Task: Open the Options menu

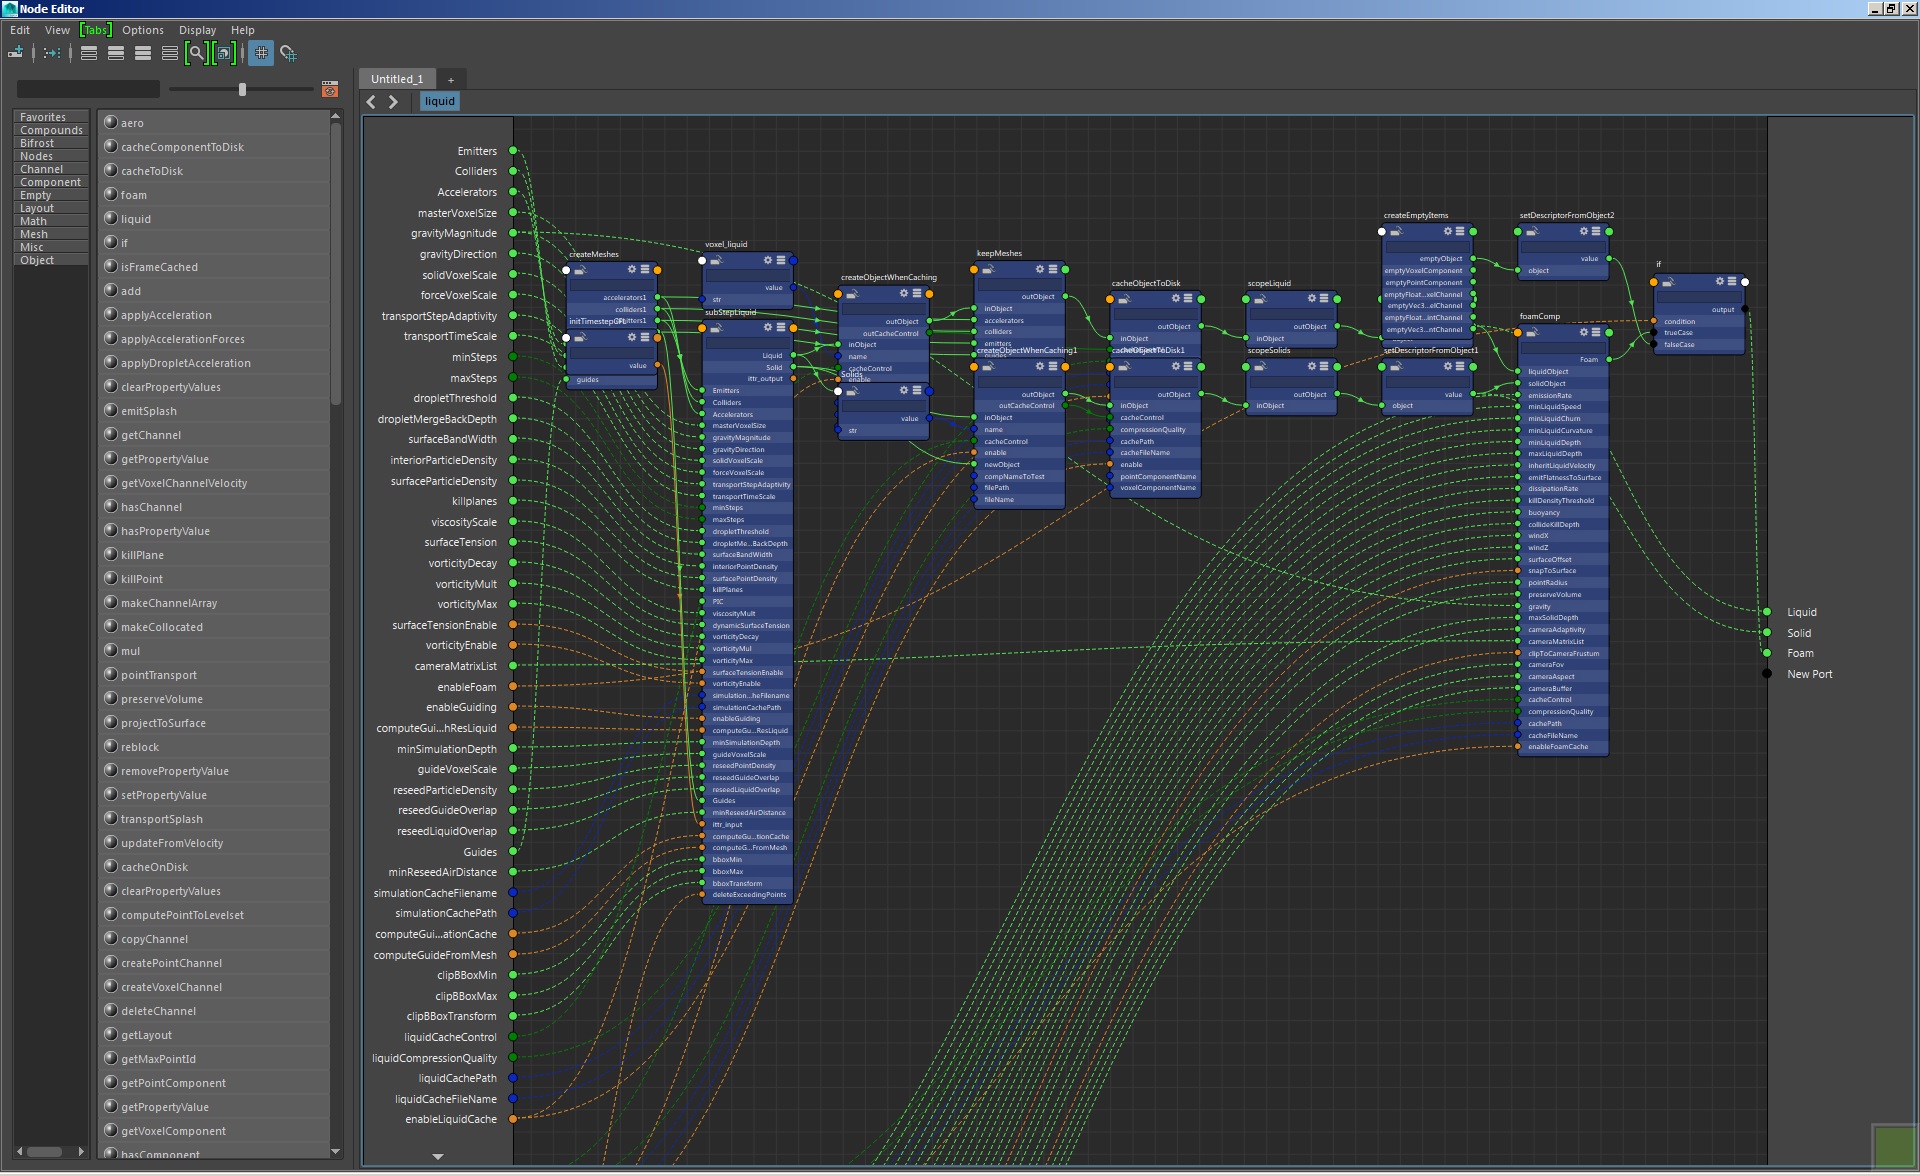Action: [x=142, y=30]
